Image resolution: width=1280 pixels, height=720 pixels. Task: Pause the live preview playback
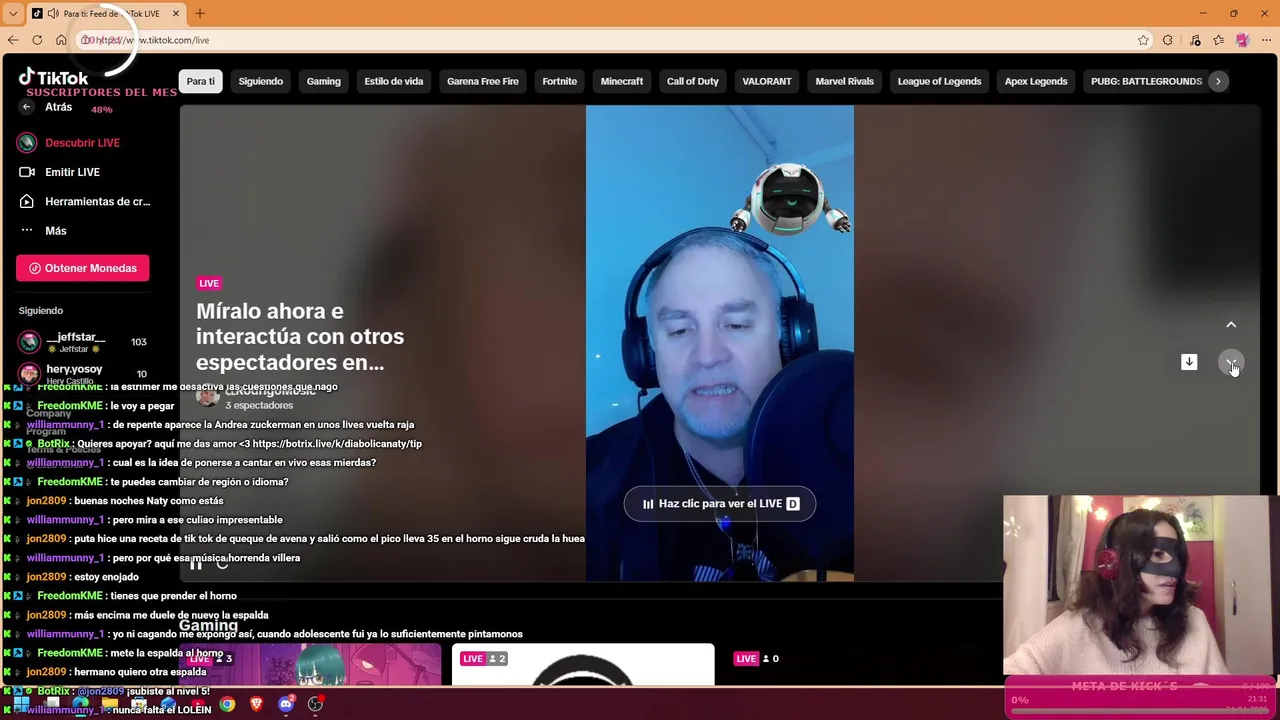point(196,564)
